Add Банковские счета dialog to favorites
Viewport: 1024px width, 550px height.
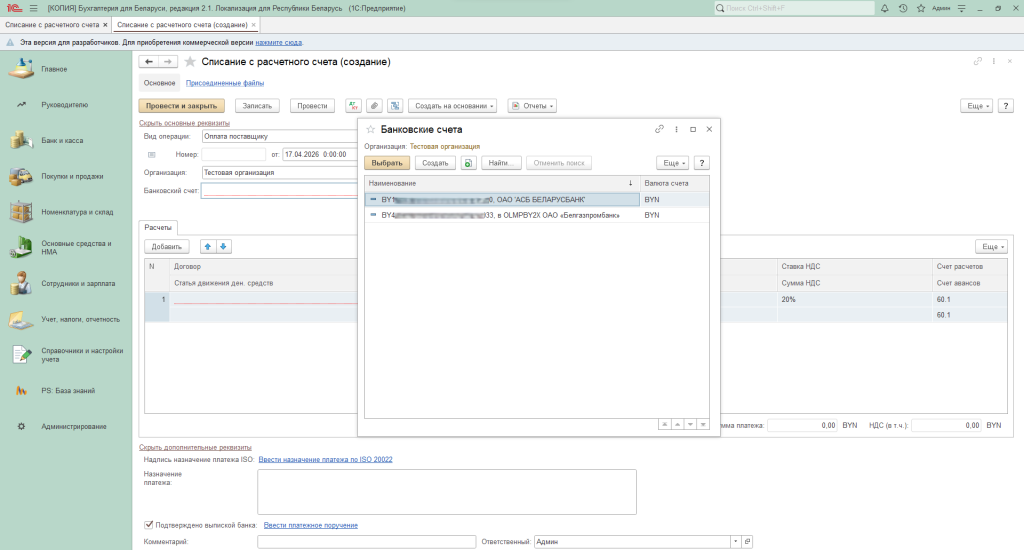[370, 130]
